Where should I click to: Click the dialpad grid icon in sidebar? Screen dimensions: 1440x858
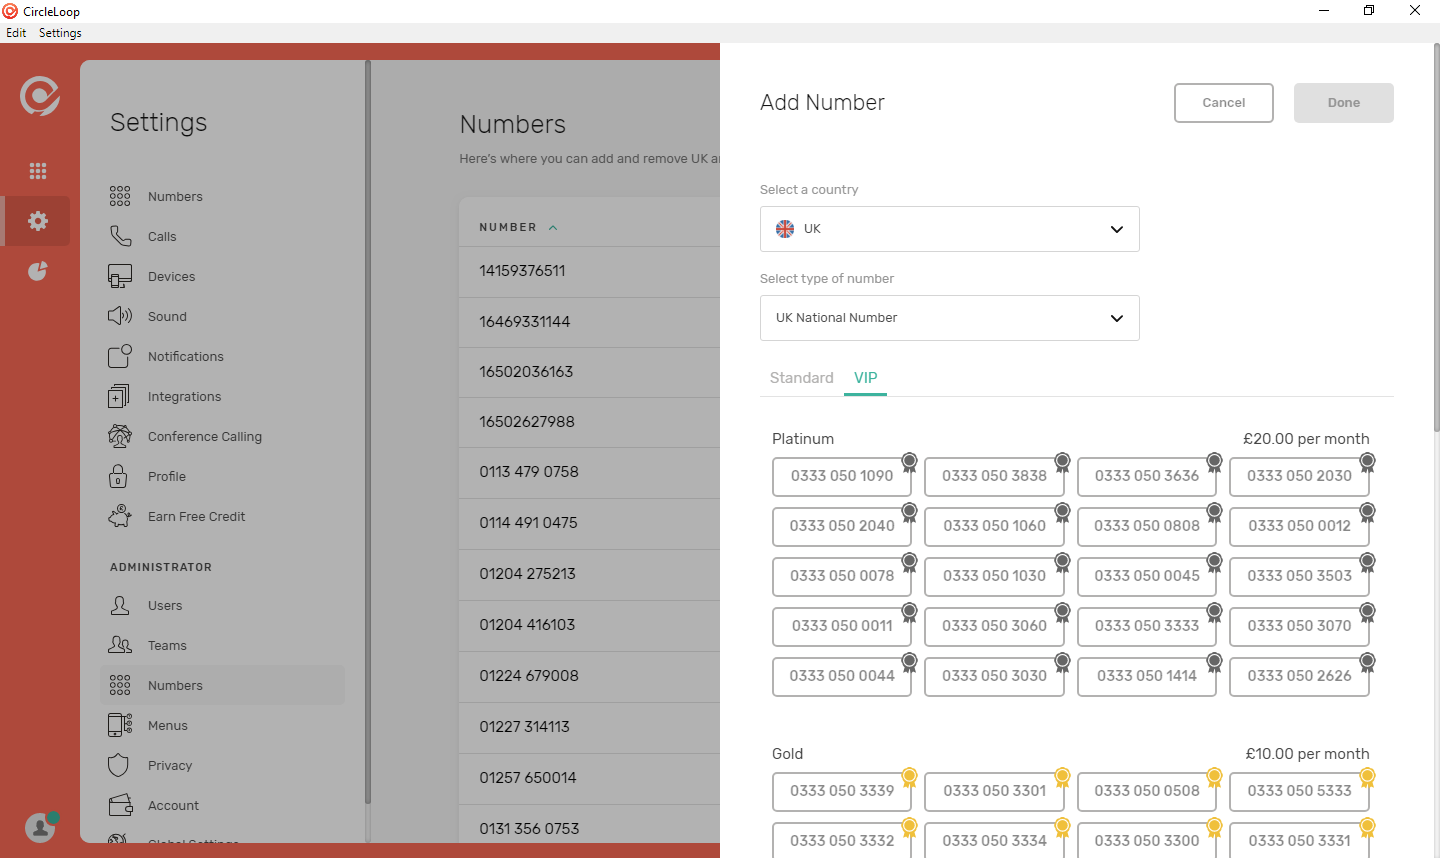38,171
